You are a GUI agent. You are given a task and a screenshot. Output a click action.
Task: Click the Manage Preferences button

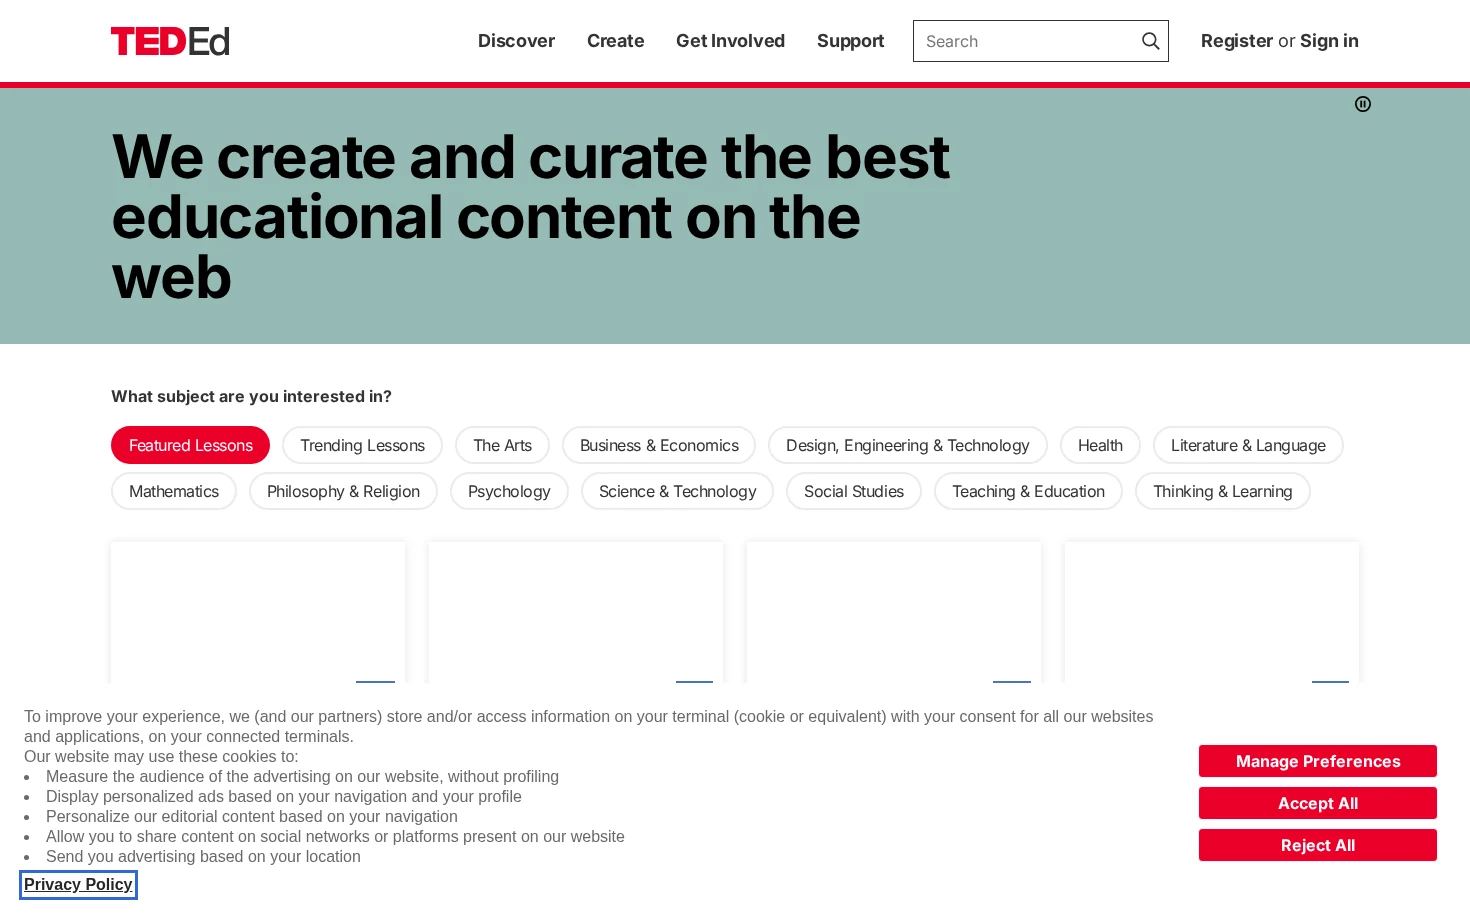click(x=1318, y=761)
